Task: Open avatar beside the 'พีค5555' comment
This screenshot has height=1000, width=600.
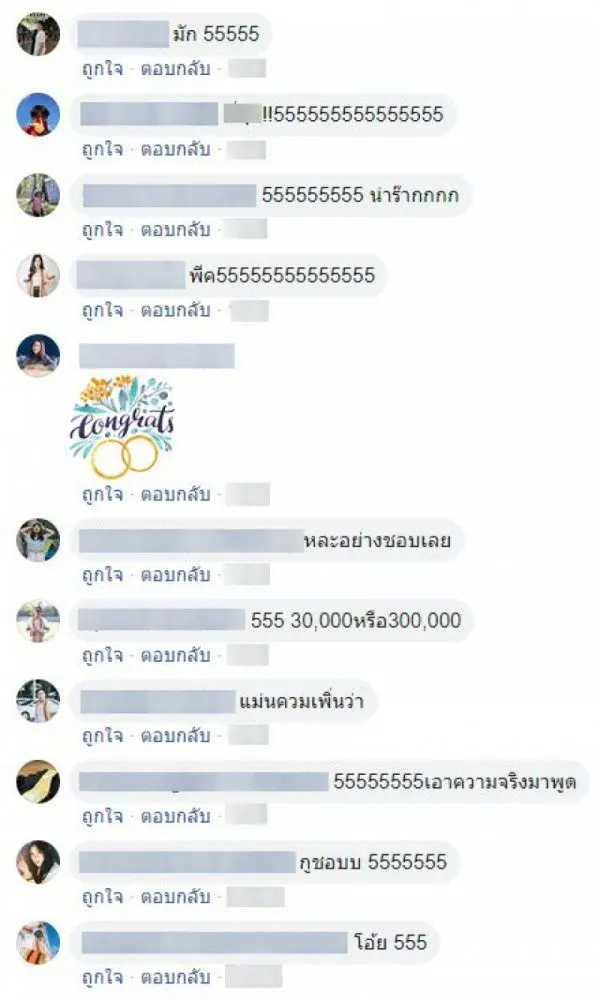Action: (38, 276)
